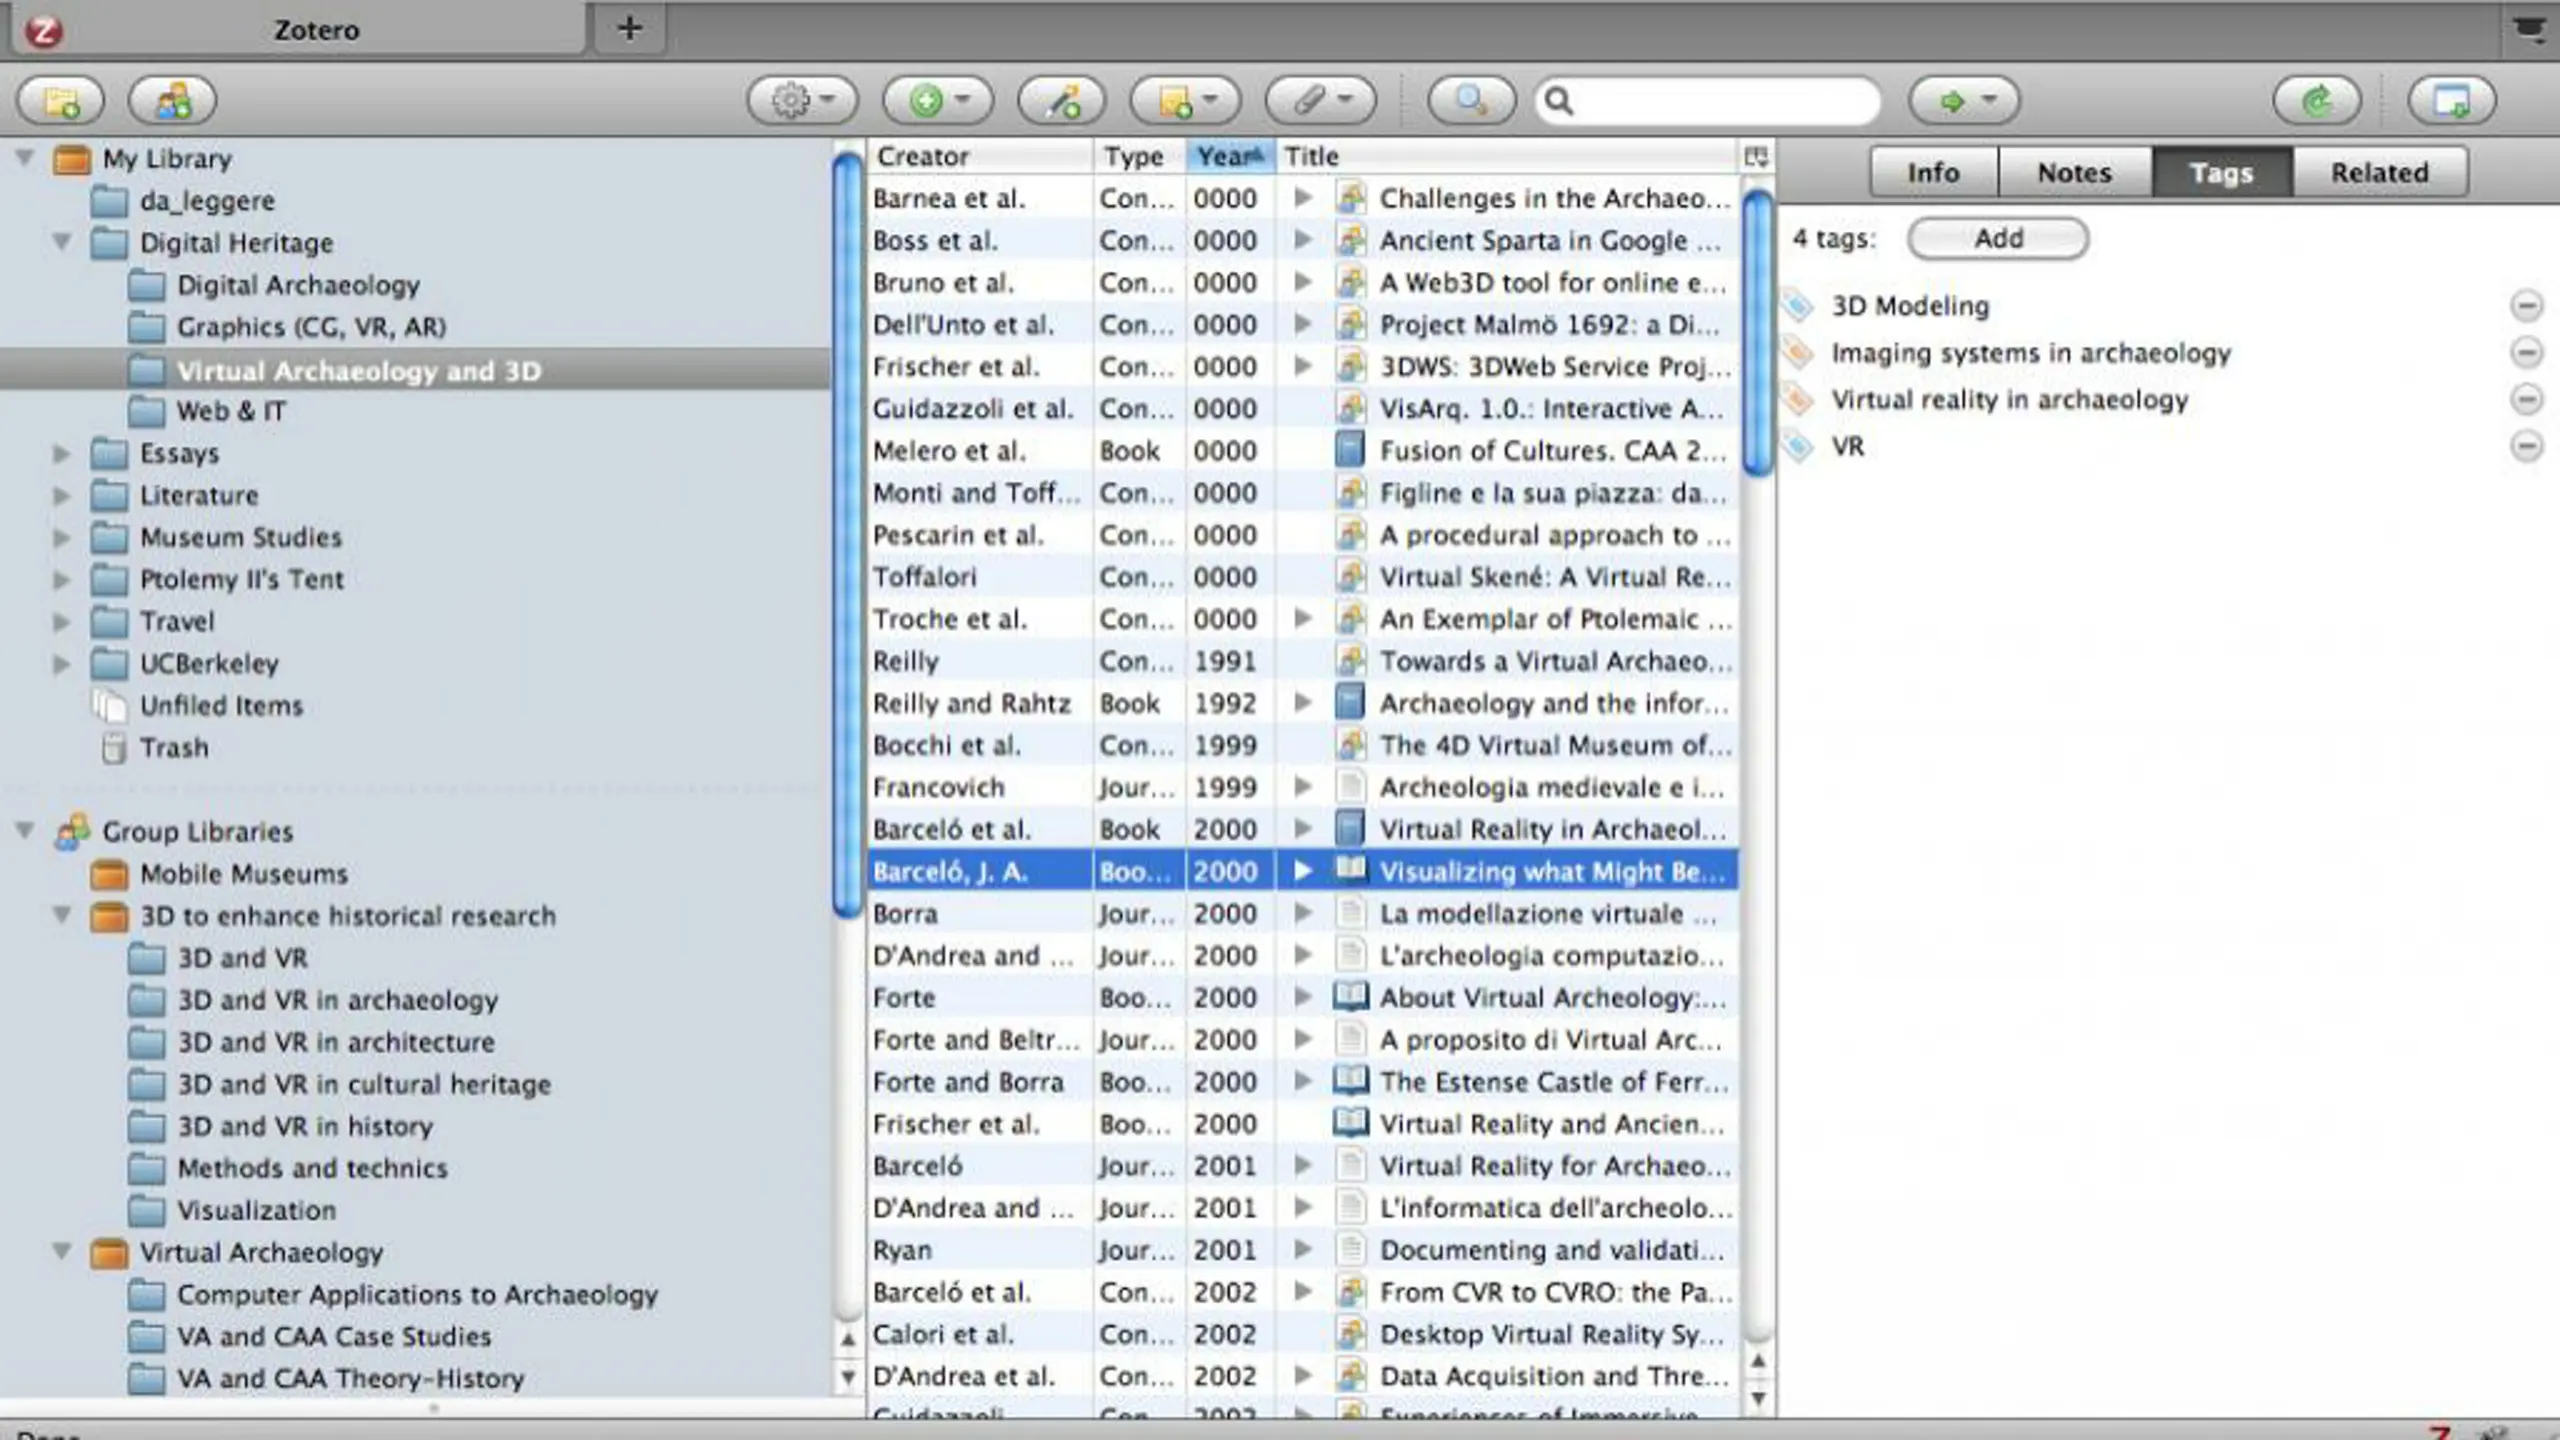Screen dimensions: 2560x1440
Task: Remove the Virtual reality in archaeology tag
Action: coord(2527,399)
